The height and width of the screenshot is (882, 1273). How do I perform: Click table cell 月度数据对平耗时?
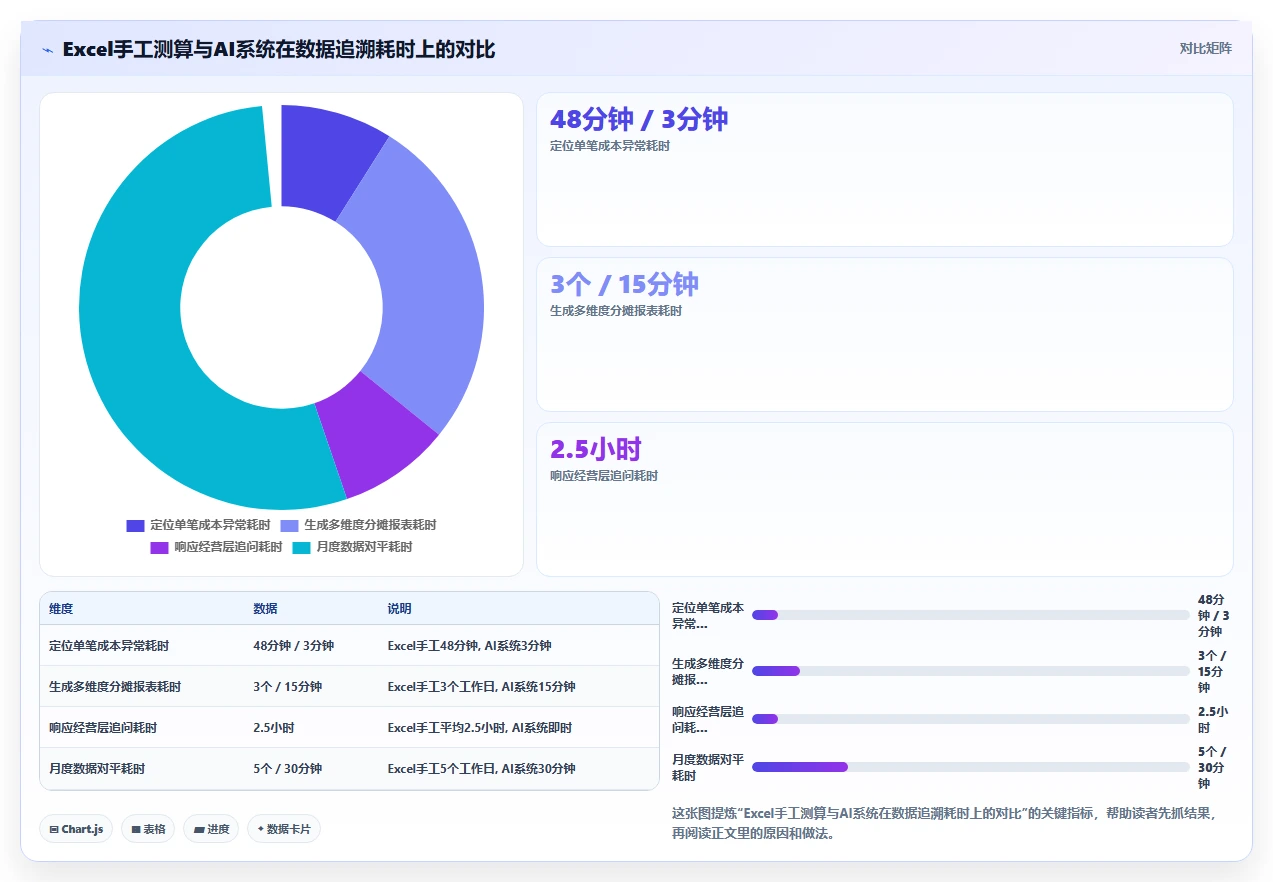pyautogui.click(x=97, y=769)
